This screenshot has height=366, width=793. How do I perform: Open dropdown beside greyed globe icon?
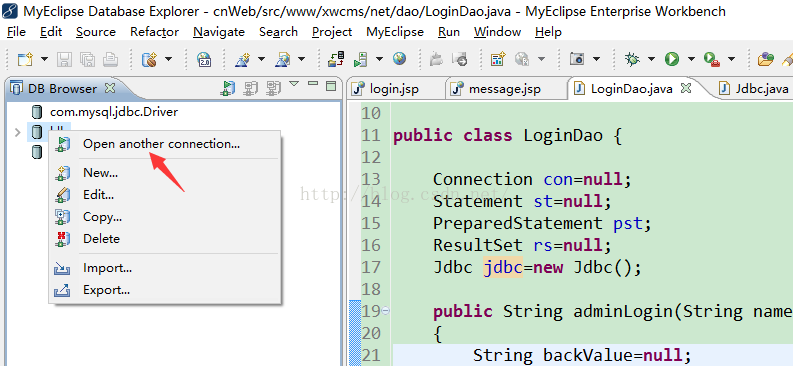[542, 59]
